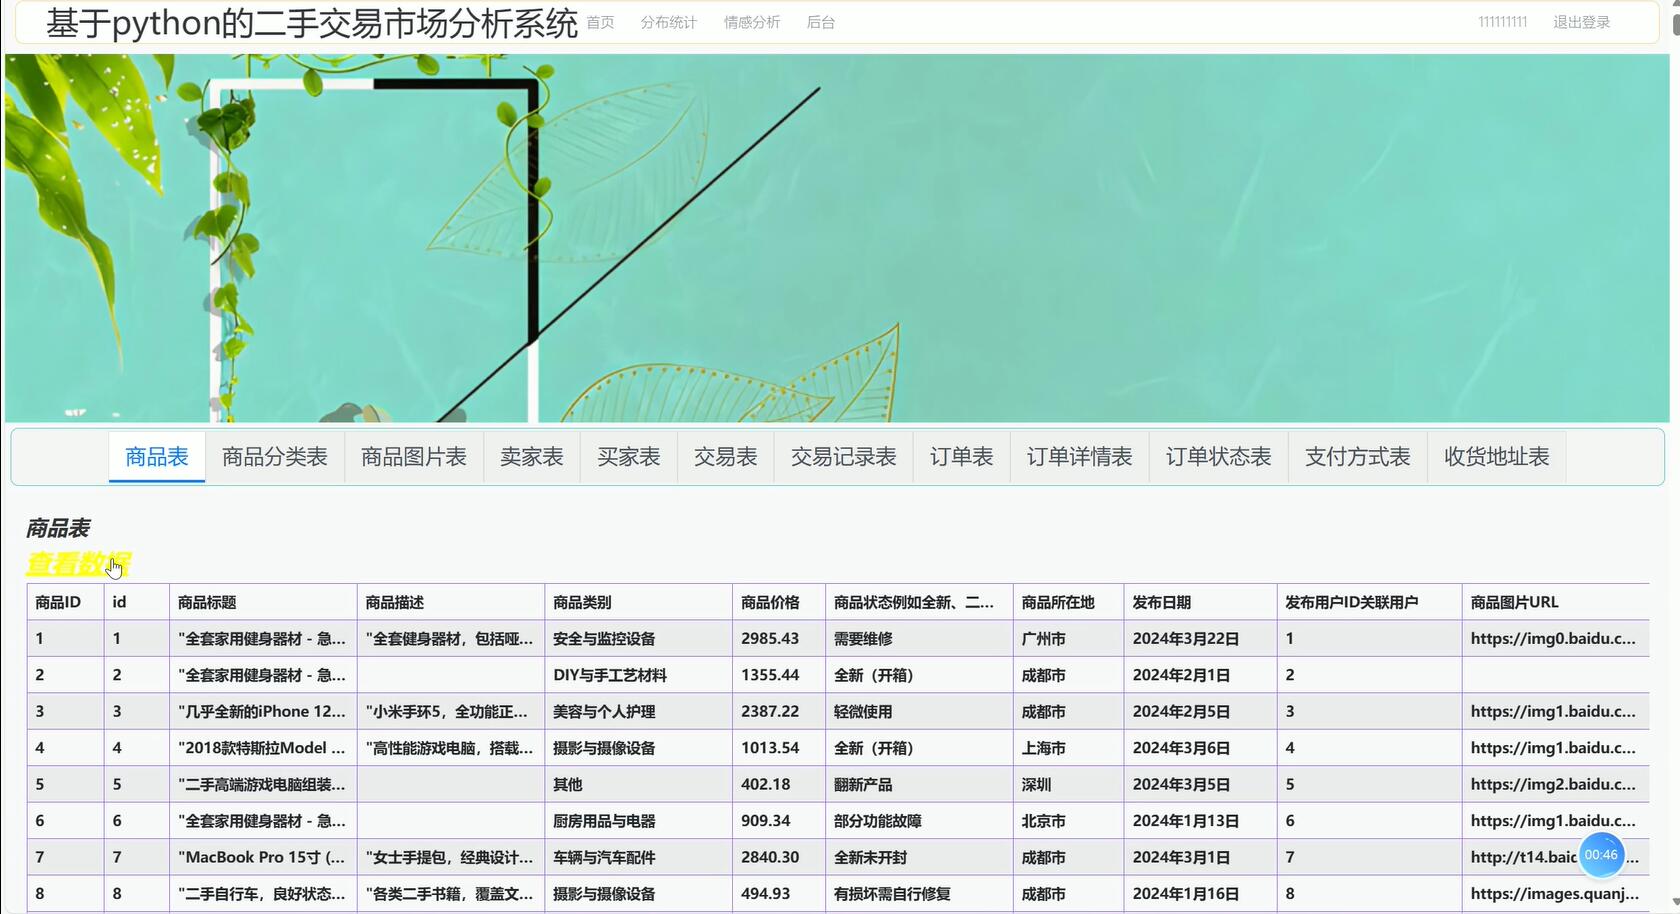
Task: Open the 卖家表 tab
Action: [x=531, y=456]
